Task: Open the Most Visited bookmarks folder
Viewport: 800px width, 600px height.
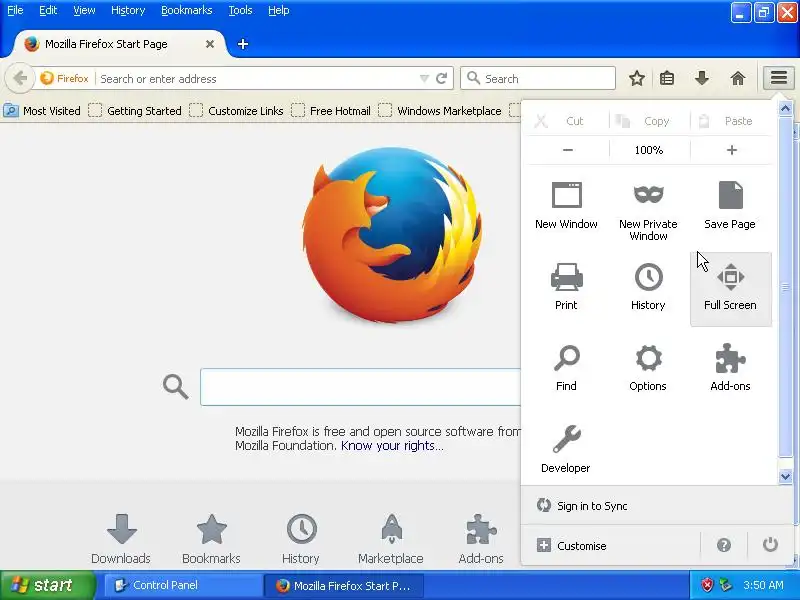Action: coord(42,111)
